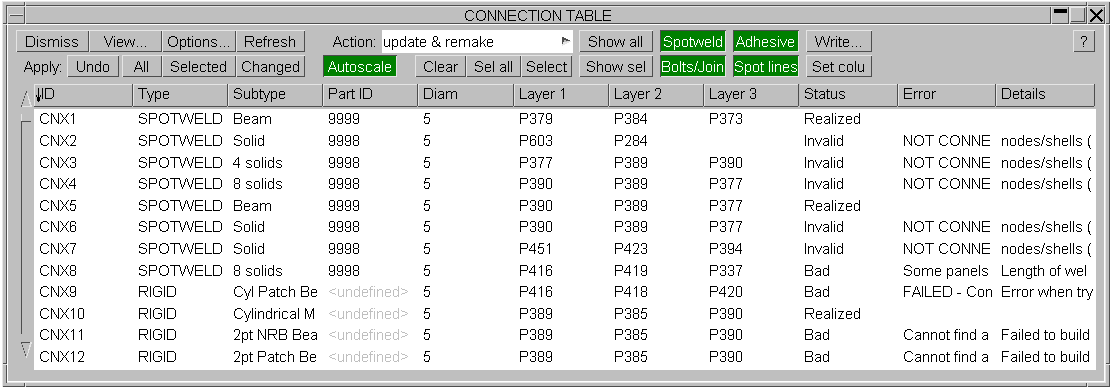Click 'Some panels' error of CNX8
Viewport: 1112px width, 389px height.
point(945,271)
